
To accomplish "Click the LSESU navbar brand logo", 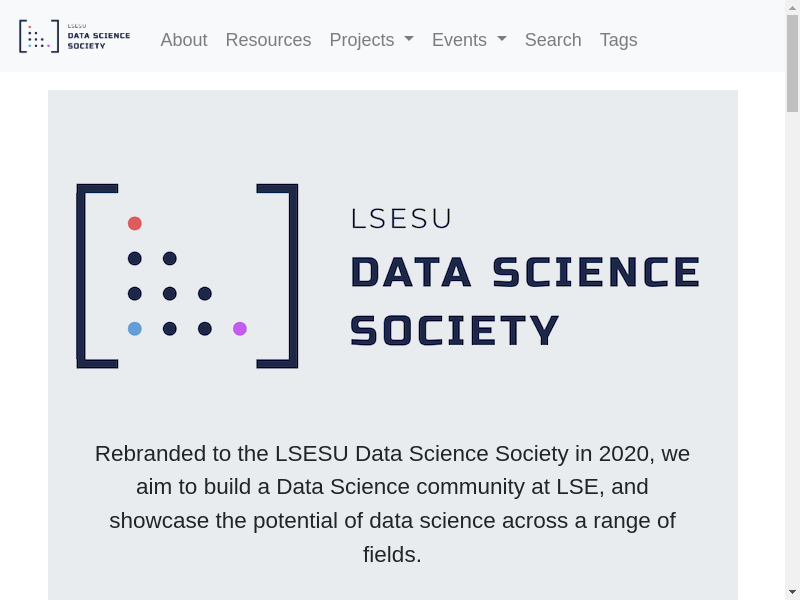I will pyautogui.click(x=75, y=37).
